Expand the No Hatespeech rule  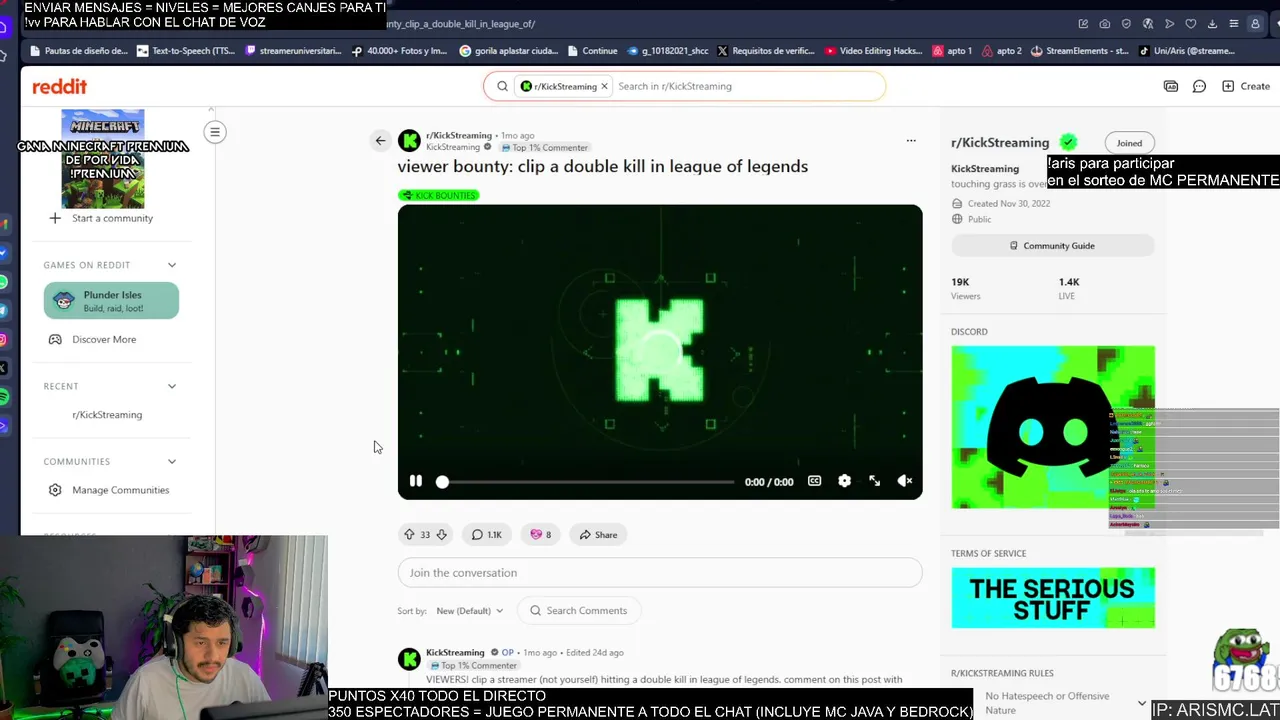1142,702
